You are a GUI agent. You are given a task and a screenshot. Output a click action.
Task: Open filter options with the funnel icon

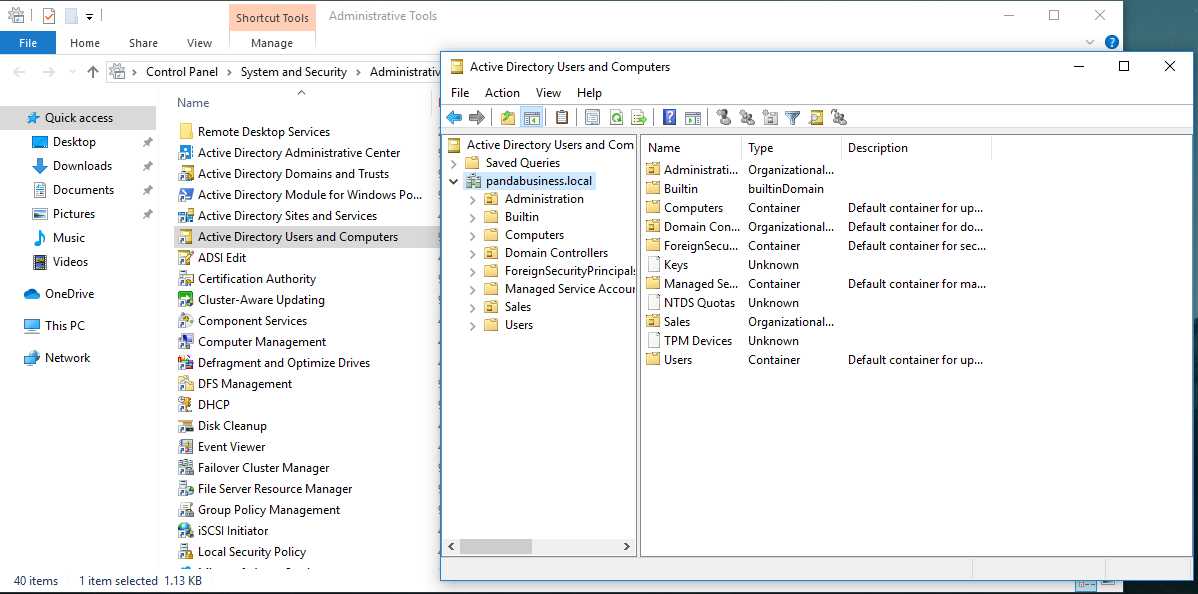pyautogui.click(x=793, y=118)
